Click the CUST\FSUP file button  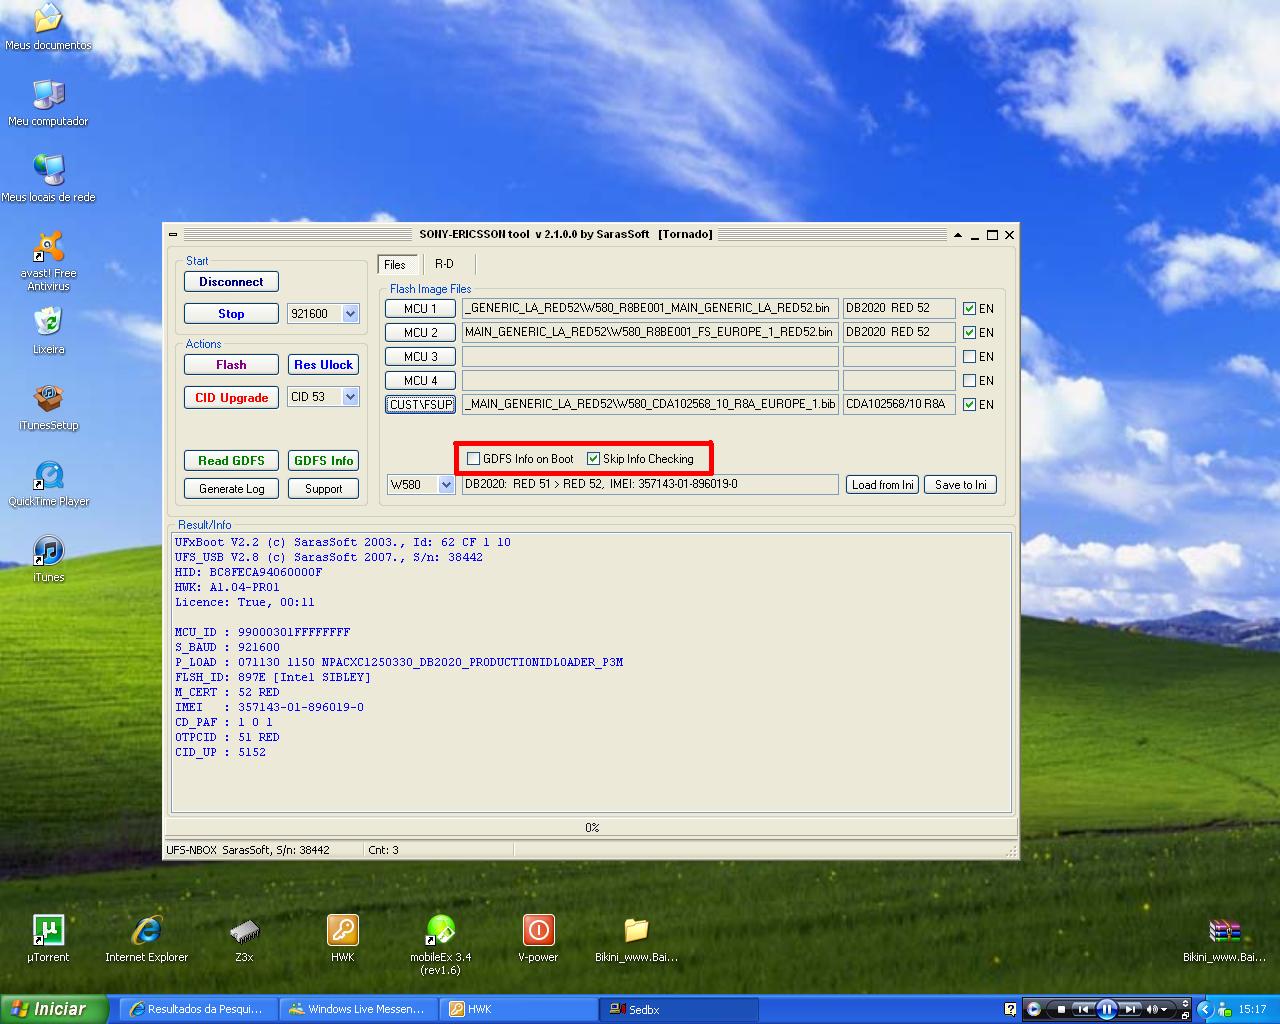tap(420, 405)
